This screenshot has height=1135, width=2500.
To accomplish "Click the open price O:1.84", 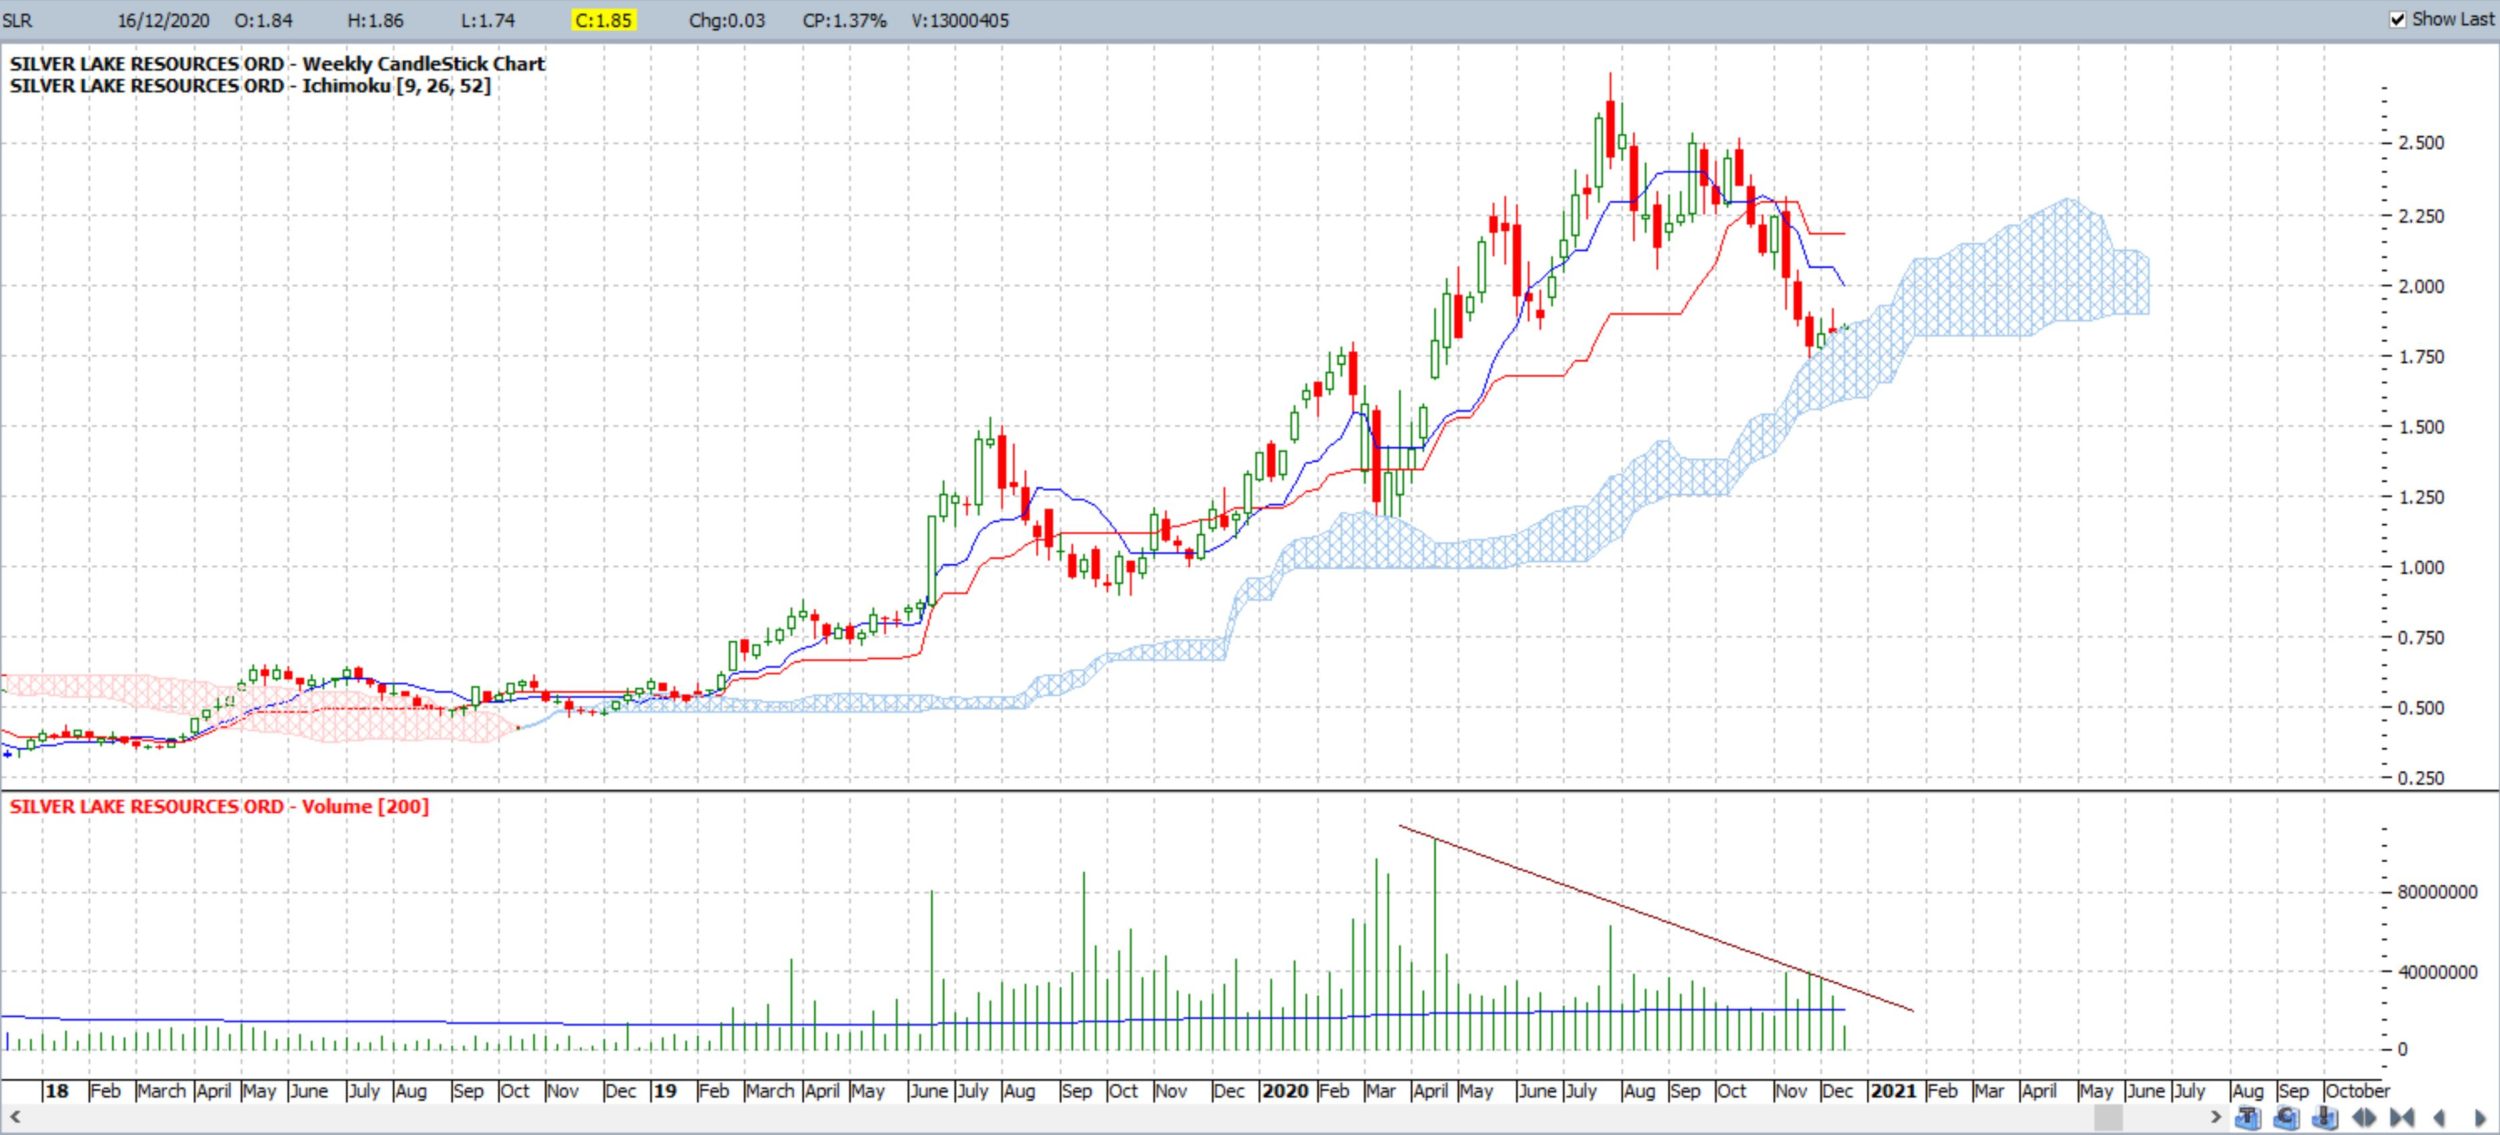I will coord(263,20).
